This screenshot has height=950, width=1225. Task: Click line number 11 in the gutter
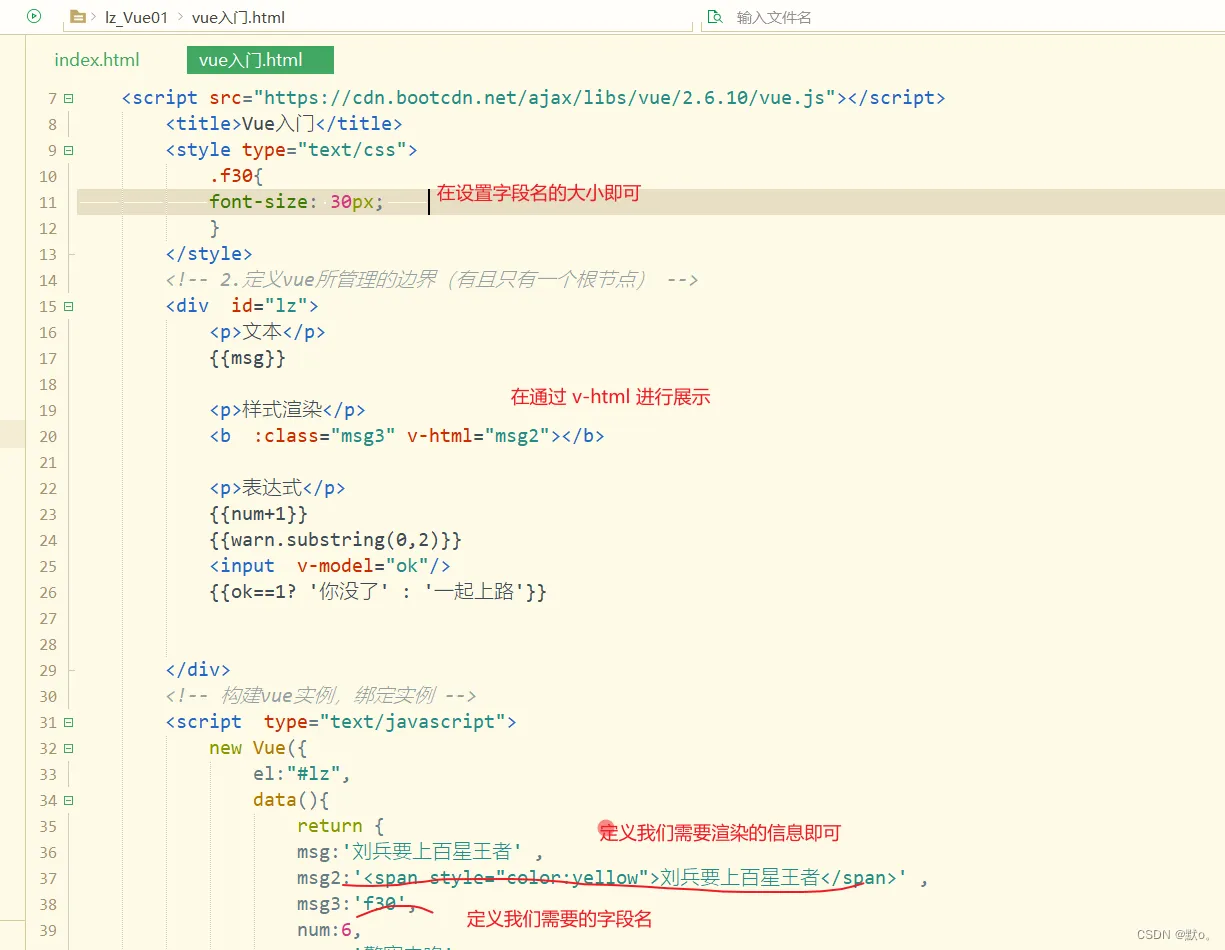coord(48,202)
